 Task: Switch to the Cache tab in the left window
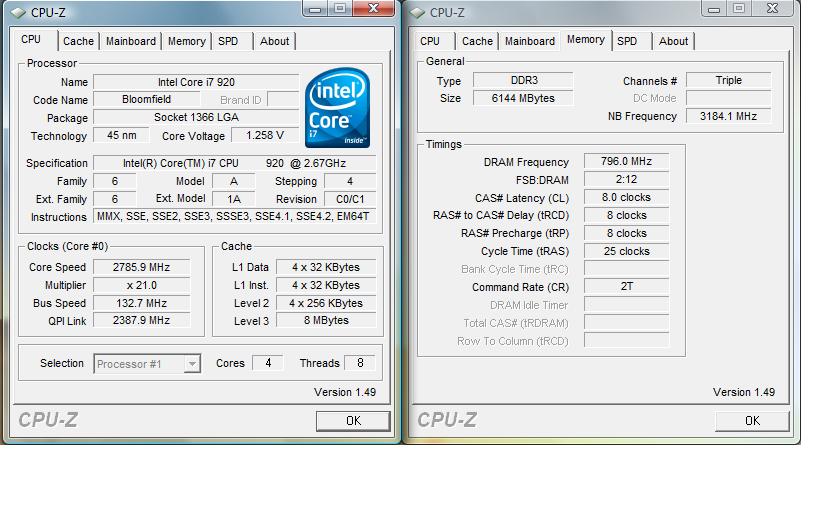(78, 41)
